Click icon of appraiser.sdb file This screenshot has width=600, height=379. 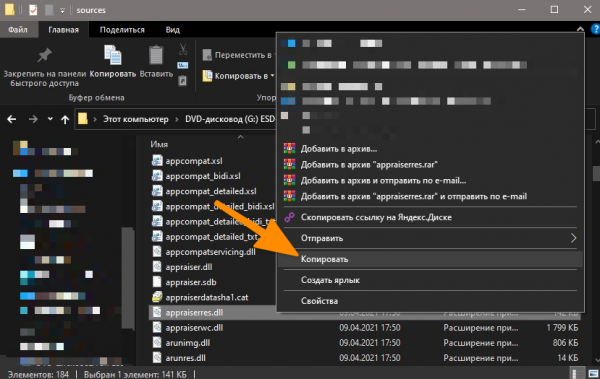[157, 282]
